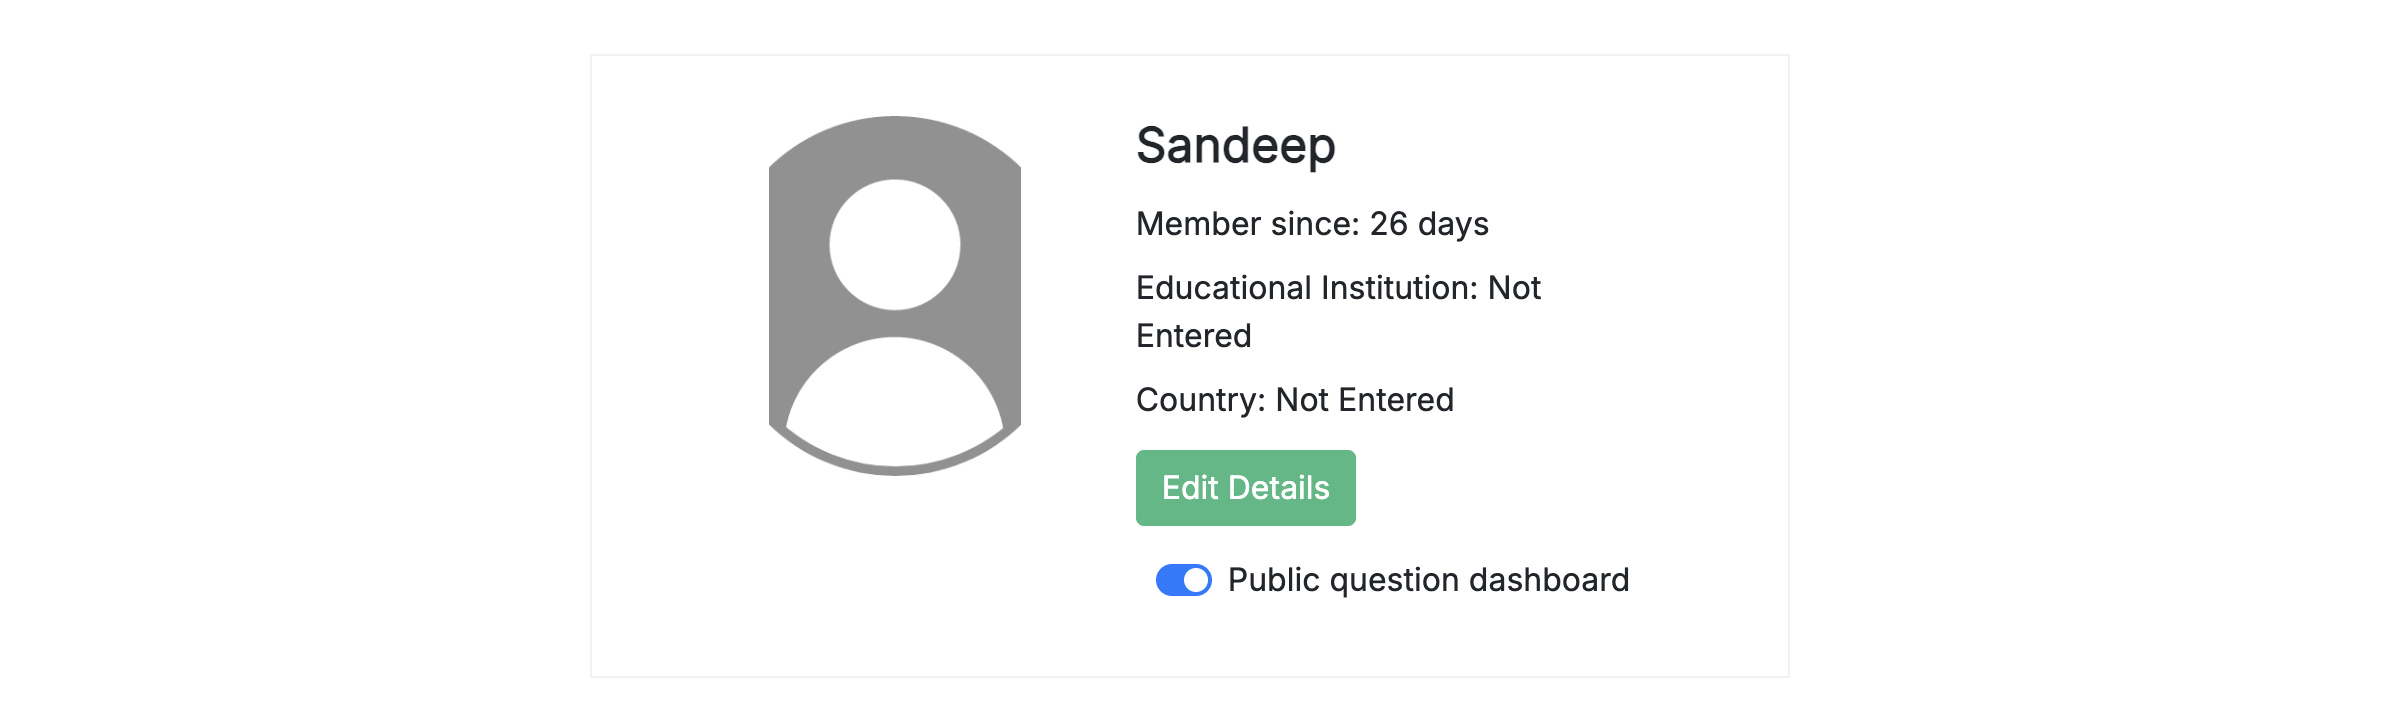Toggle the Public question dashboard switch
The height and width of the screenshot is (714, 2398).
pos(1183,580)
